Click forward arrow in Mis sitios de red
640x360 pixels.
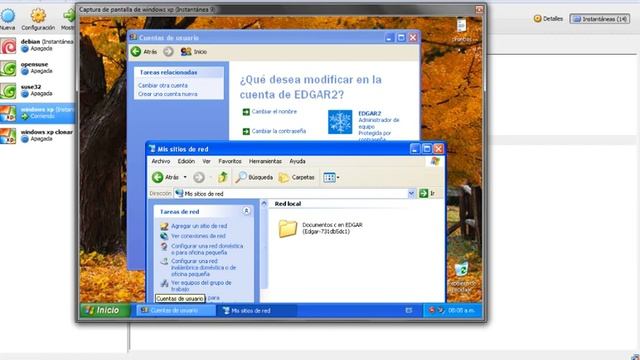199,177
